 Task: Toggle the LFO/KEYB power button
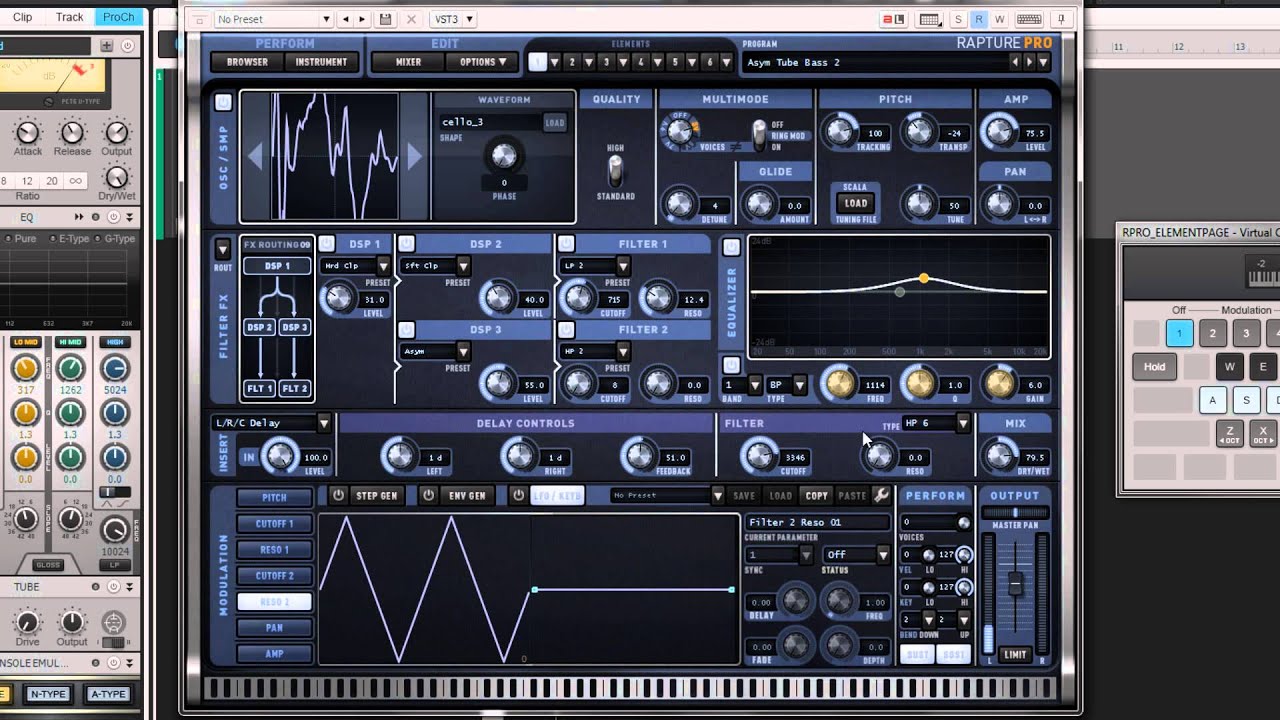pos(518,495)
